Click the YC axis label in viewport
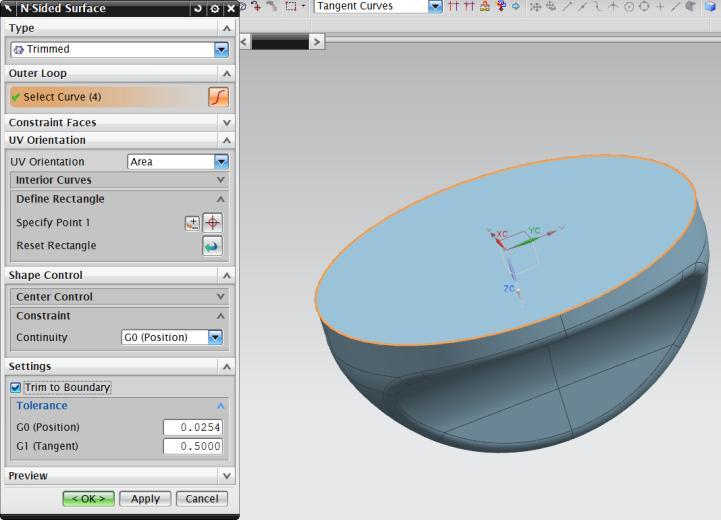The image size is (721, 520). 534,230
